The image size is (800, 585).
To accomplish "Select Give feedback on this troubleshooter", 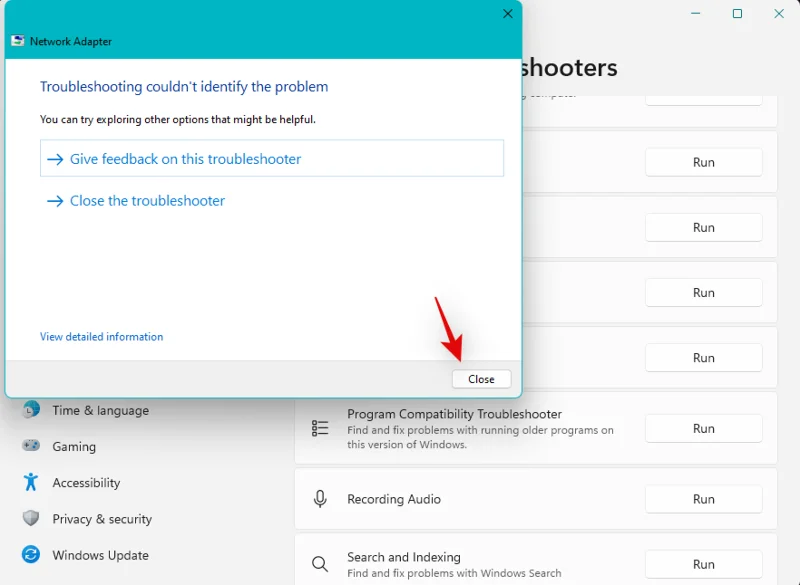I will [x=185, y=159].
